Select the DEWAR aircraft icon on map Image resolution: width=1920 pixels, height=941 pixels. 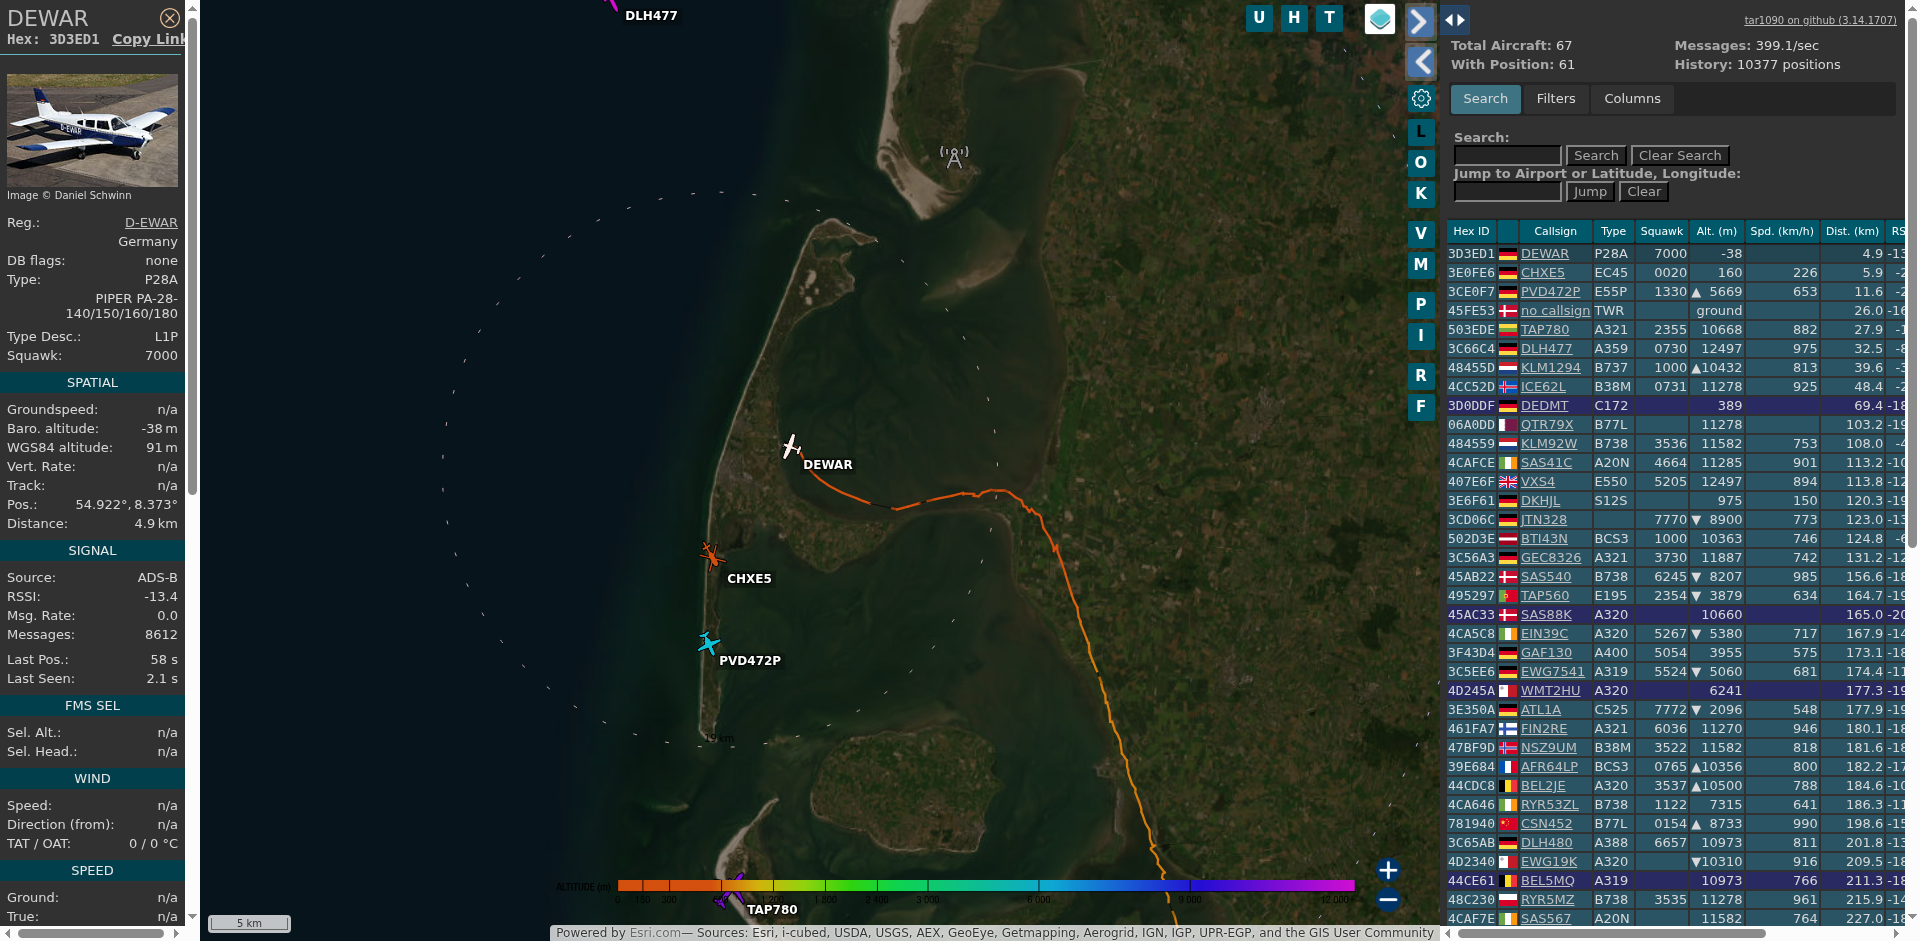click(x=791, y=446)
